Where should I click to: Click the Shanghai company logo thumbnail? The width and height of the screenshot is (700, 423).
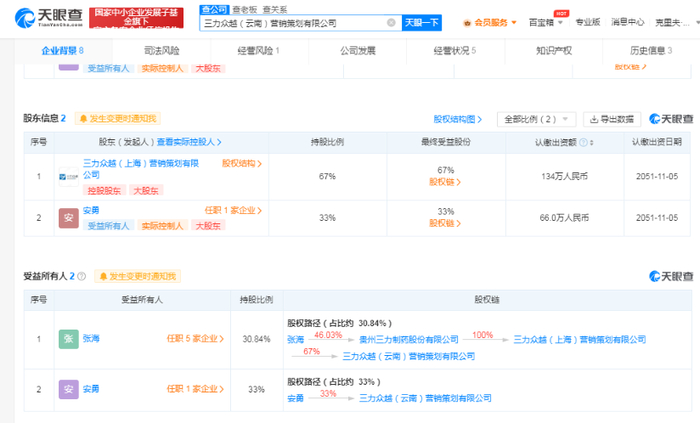pos(68,177)
